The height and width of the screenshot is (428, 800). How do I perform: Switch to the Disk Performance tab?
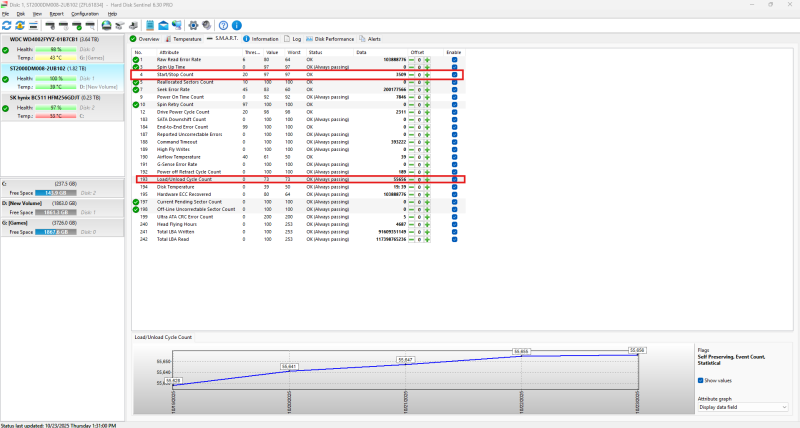coord(330,39)
